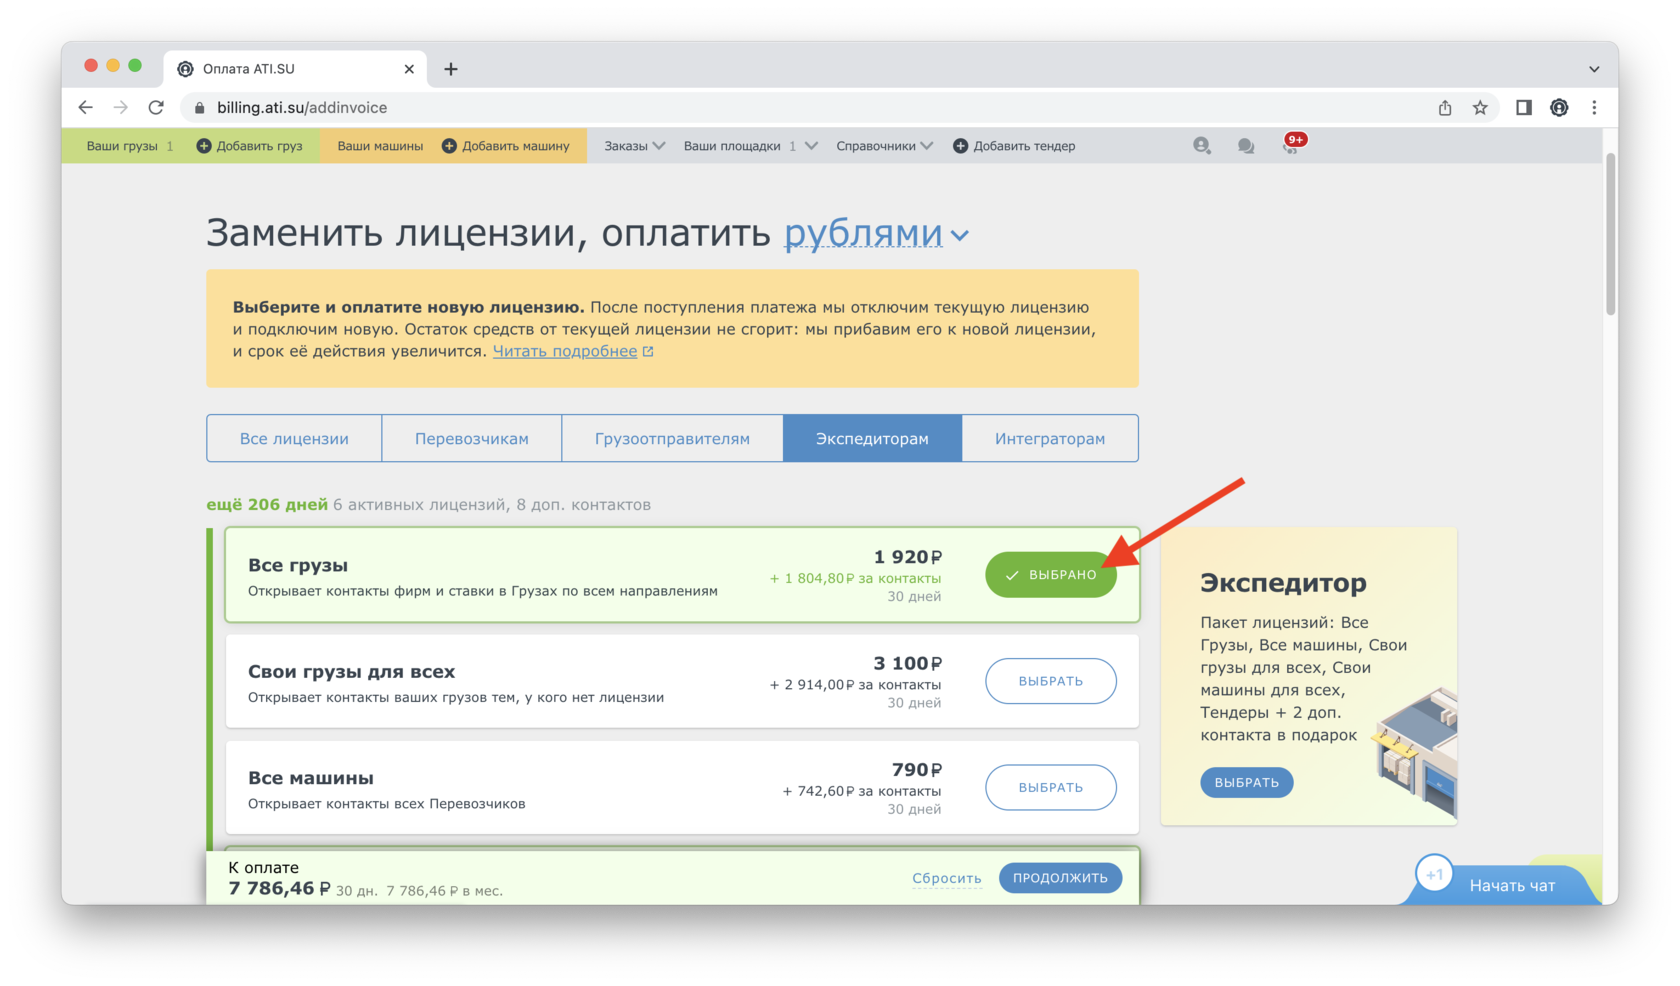Screen dimensions: 1680x986
Task: Click ПРОДОЛЖИТЬ to proceed to payment
Action: pos(1060,878)
